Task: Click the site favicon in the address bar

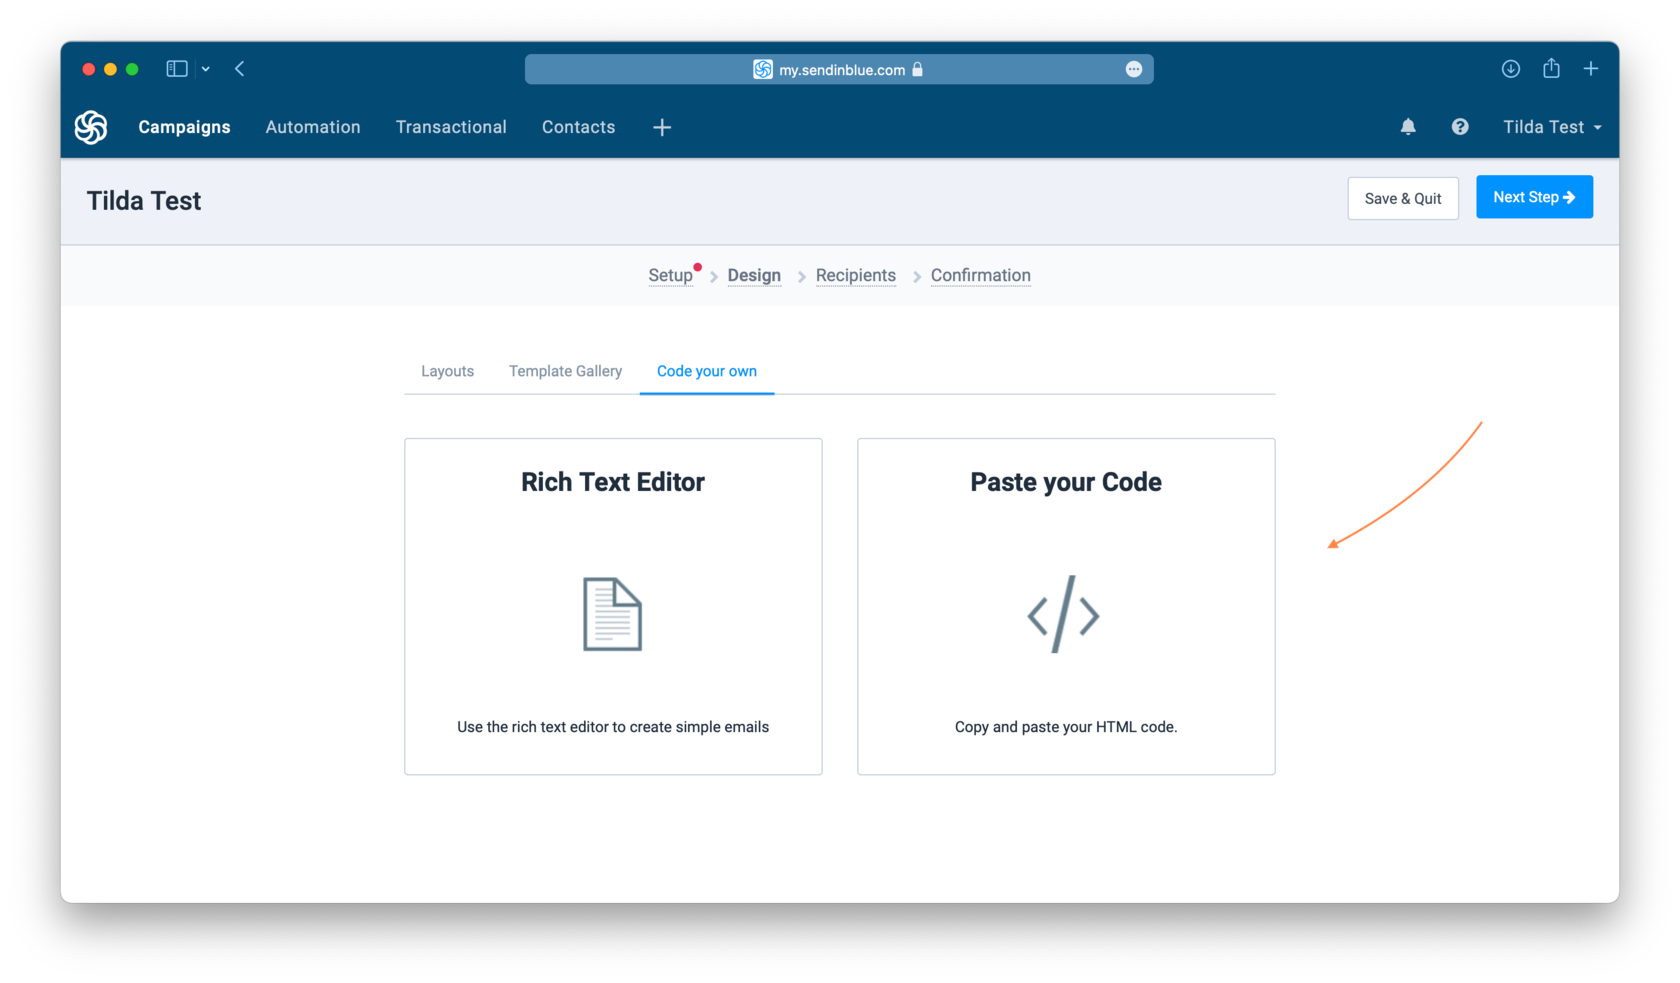Action: [x=763, y=69]
